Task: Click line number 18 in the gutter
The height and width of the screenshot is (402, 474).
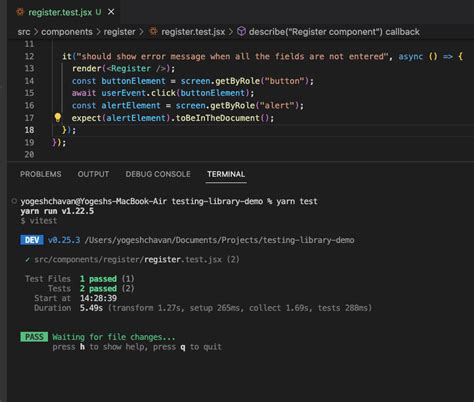Action: (x=29, y=130)
